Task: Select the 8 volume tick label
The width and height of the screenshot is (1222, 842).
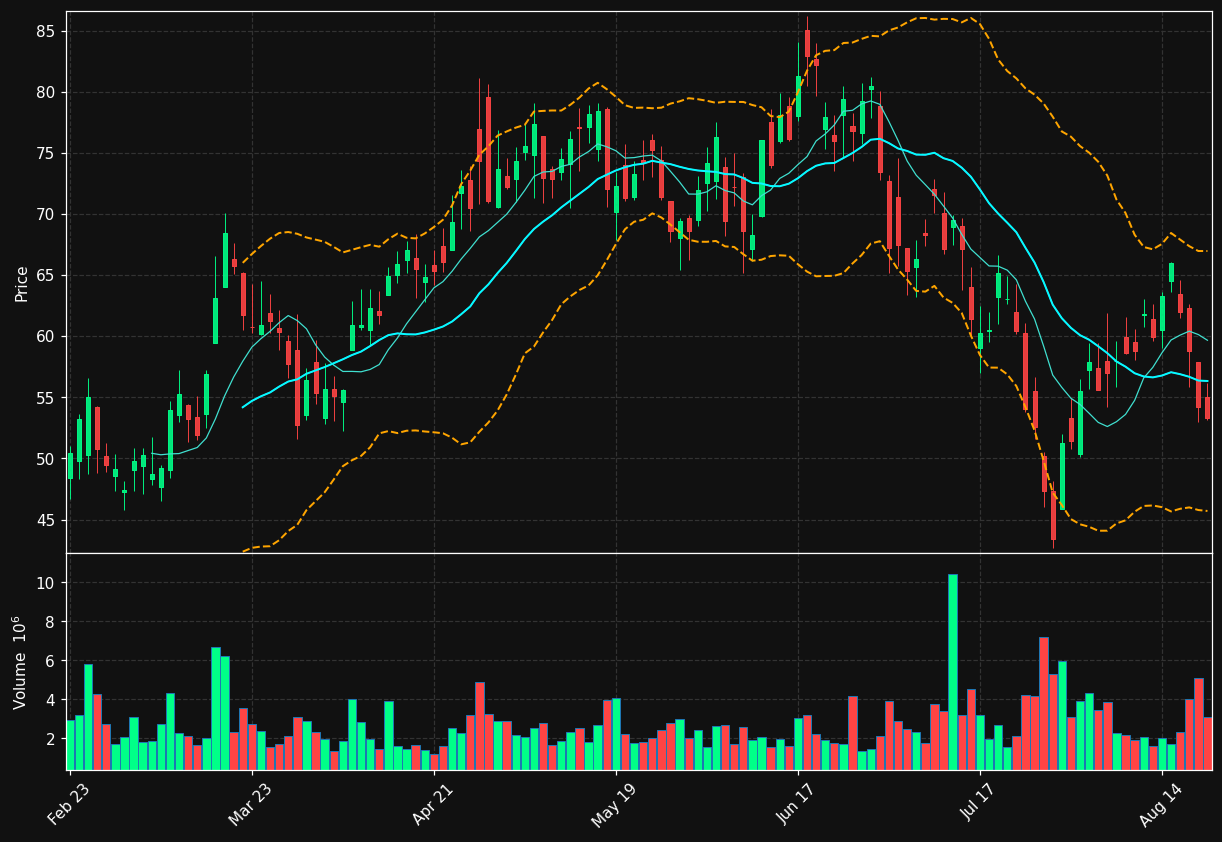Action: [x=50, y=622]
